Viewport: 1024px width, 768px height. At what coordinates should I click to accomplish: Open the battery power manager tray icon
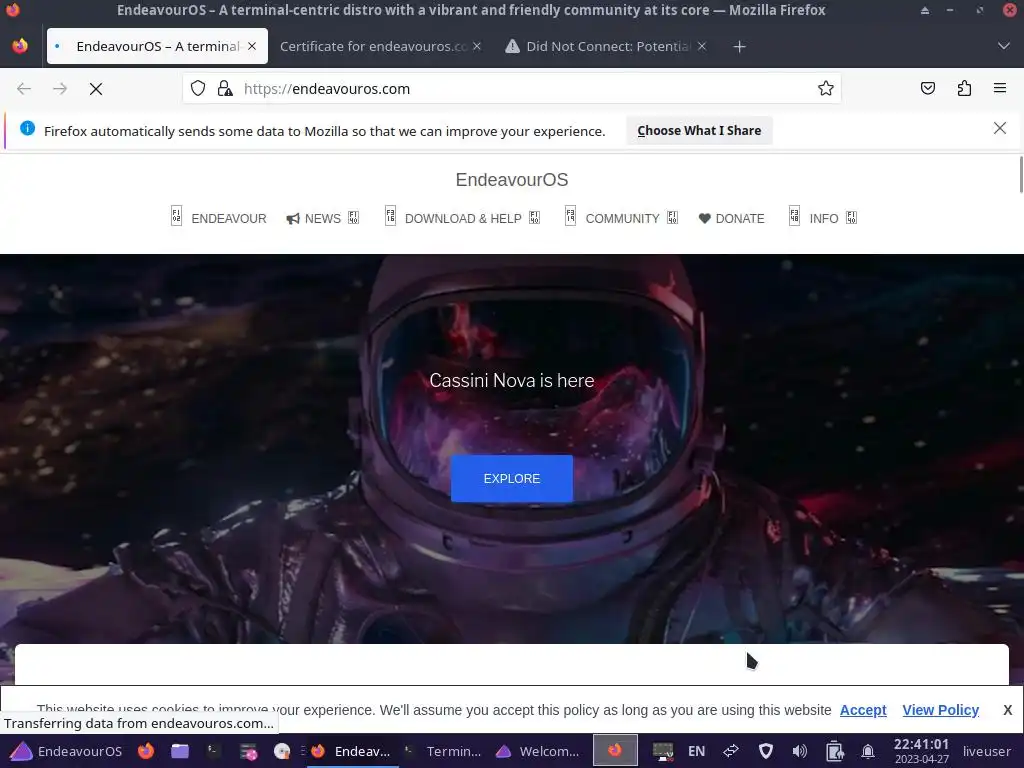835,751
